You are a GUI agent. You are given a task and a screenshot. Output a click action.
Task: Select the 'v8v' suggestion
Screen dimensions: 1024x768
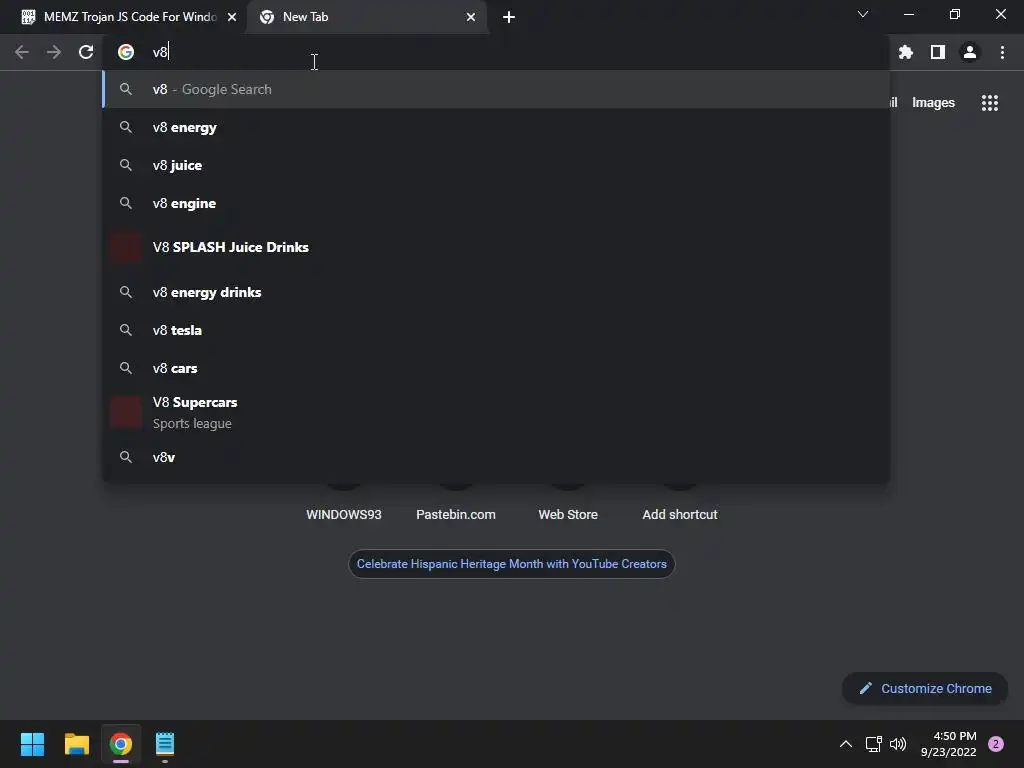(496, 457)
